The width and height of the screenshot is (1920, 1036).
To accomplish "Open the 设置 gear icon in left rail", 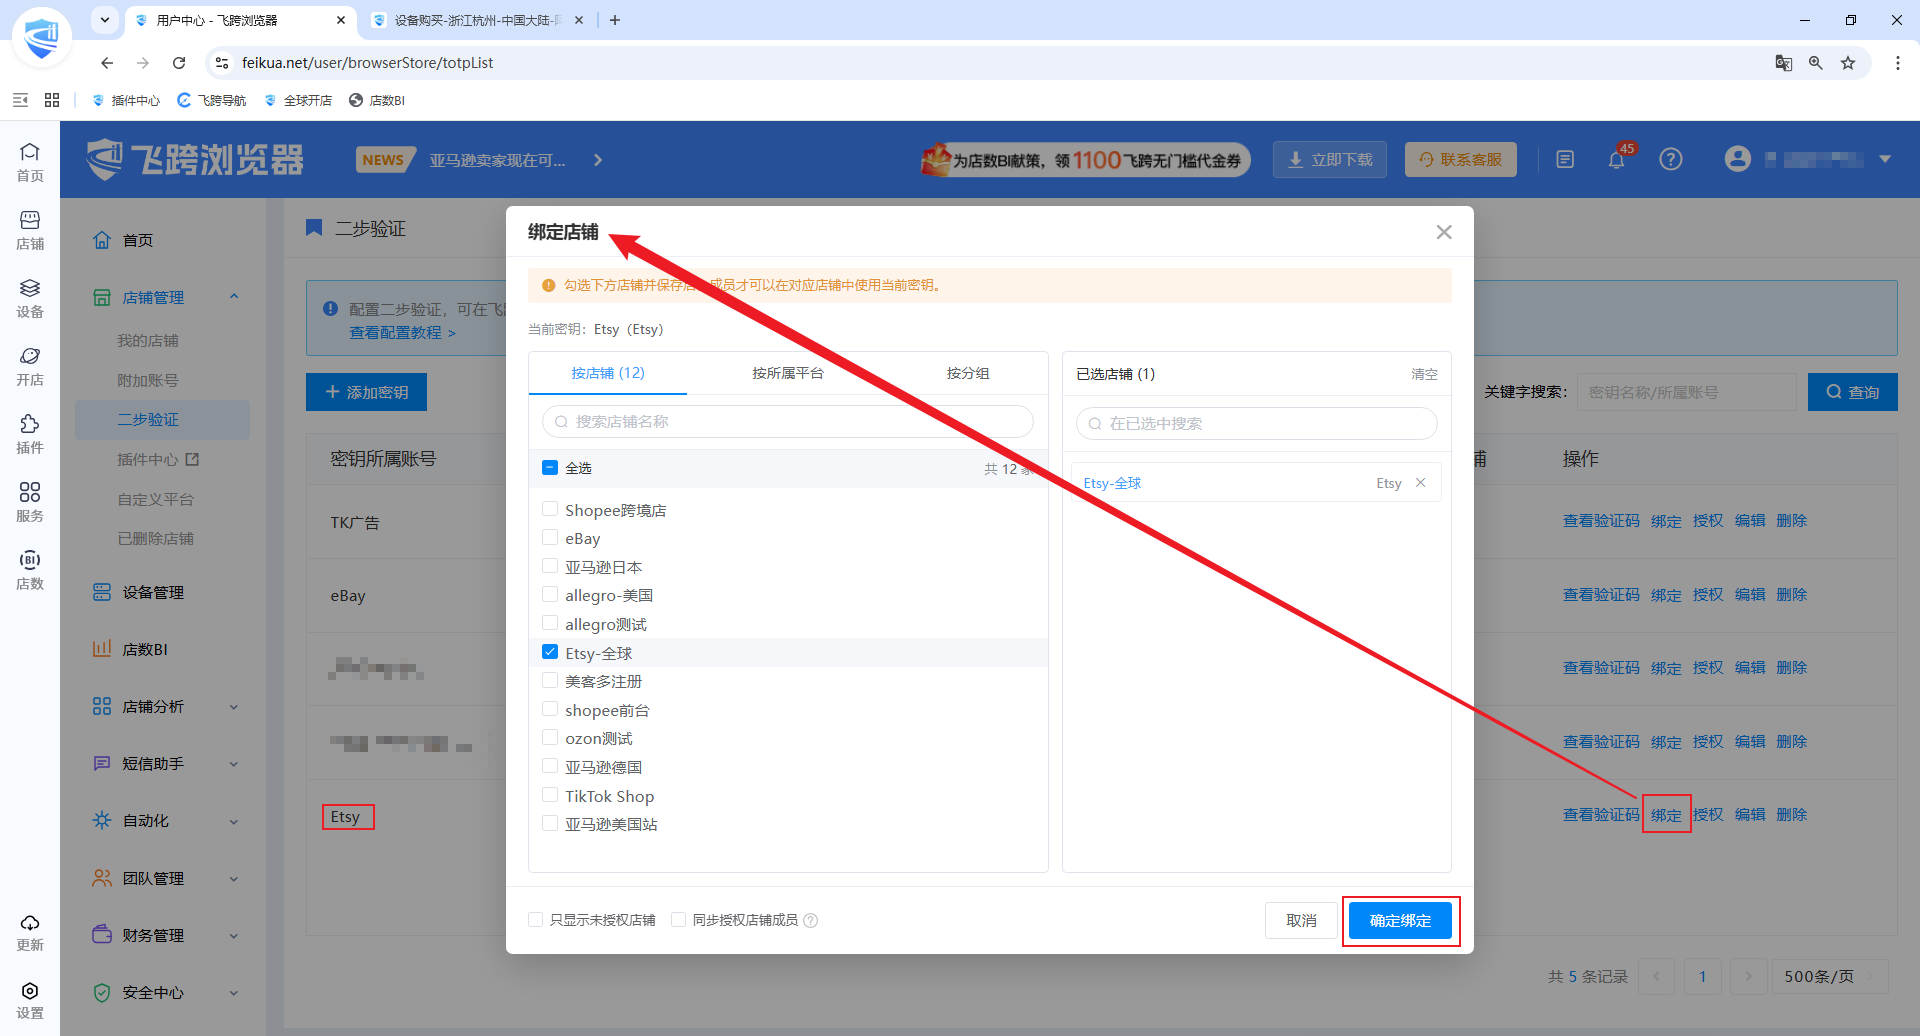I will [30, 999].
